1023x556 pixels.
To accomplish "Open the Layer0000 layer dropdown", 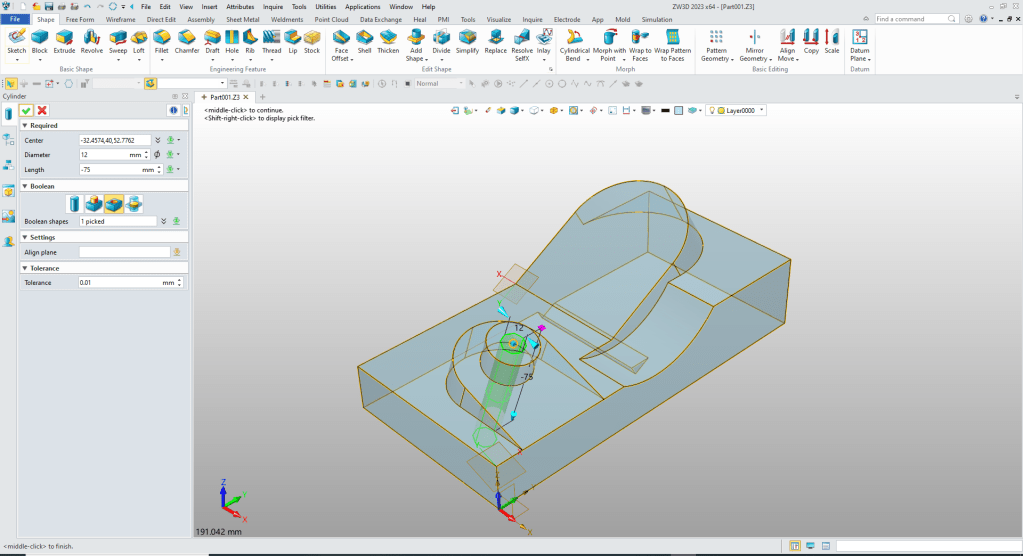I will [x=762, y=110].
